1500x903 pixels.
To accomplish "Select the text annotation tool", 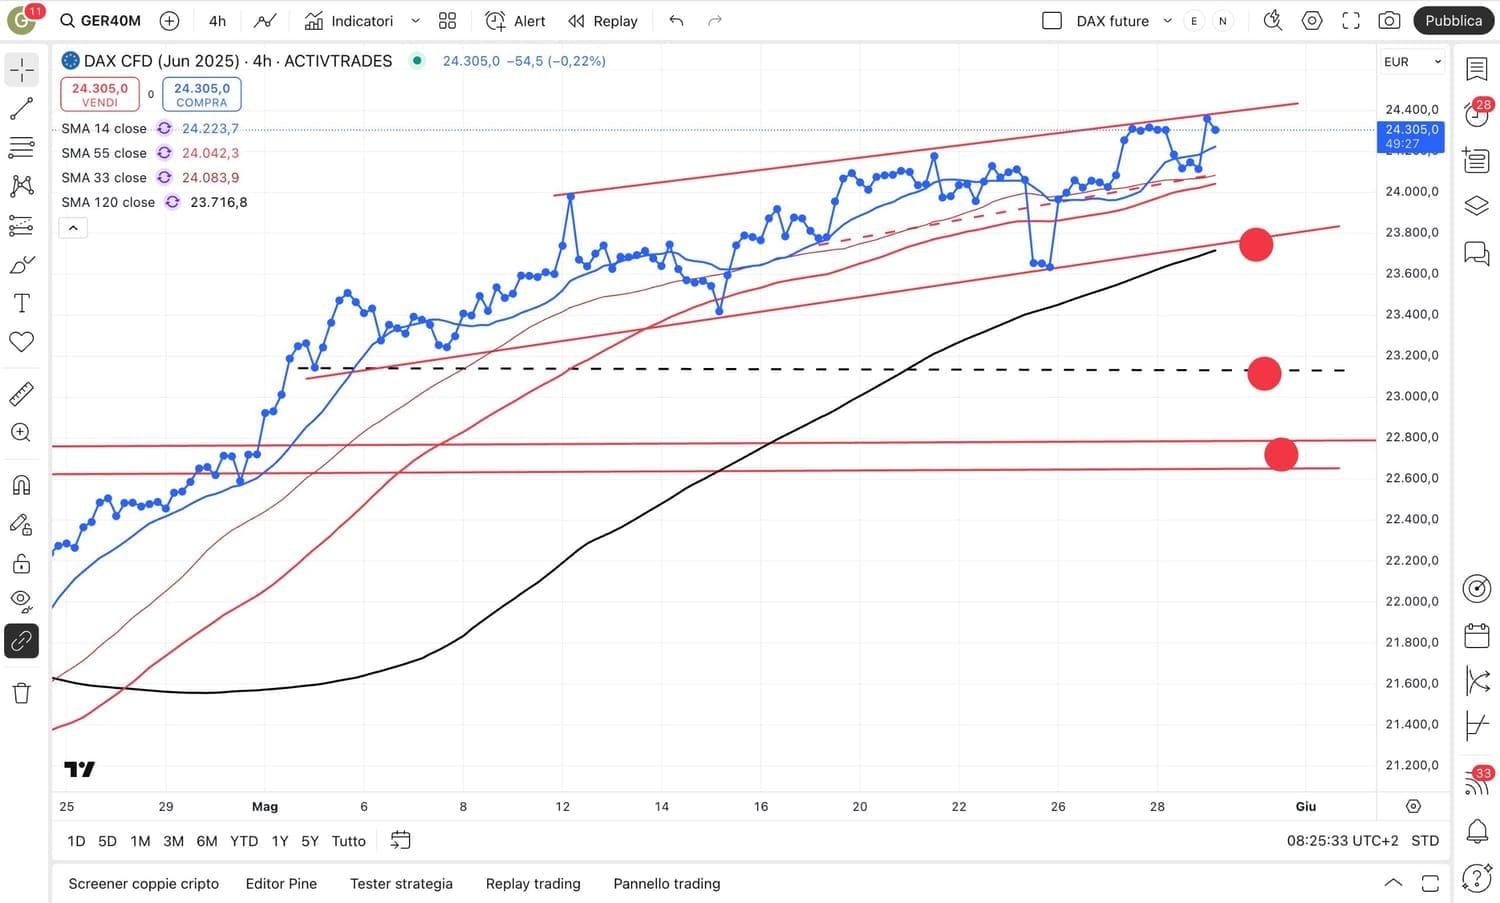I will [22, 303].
